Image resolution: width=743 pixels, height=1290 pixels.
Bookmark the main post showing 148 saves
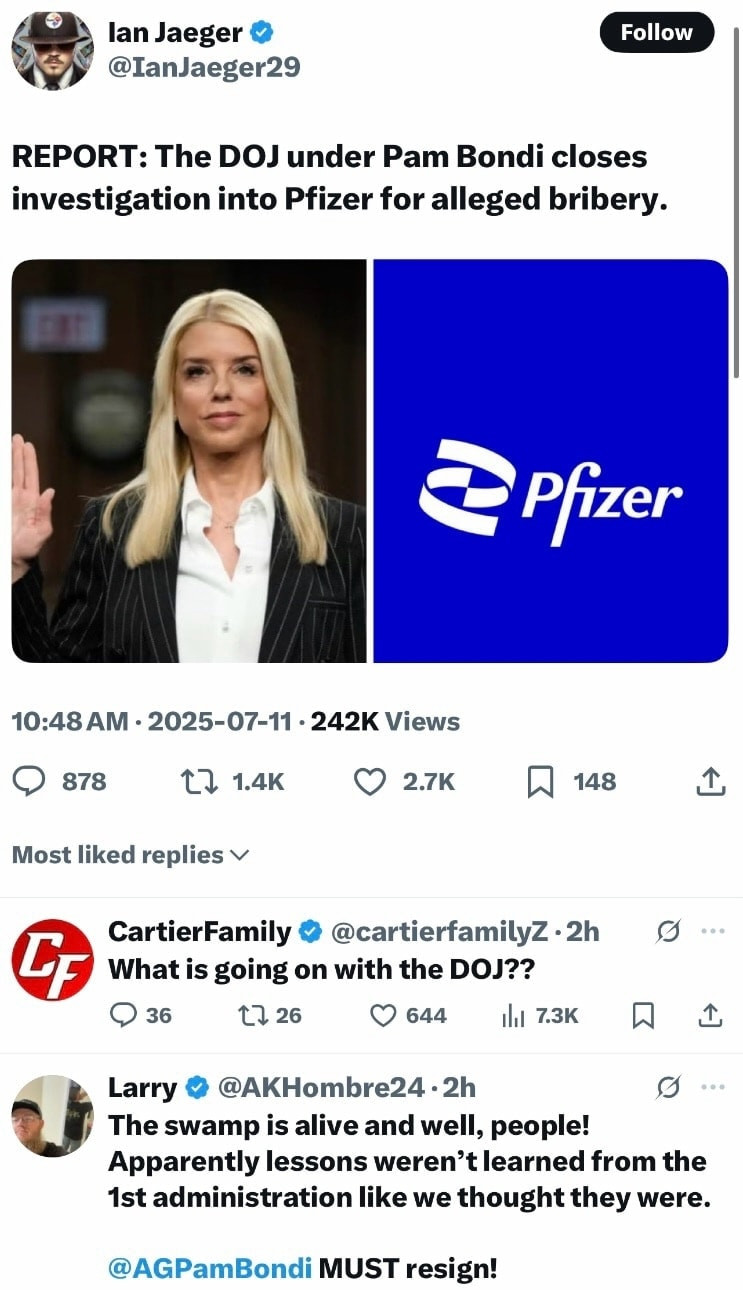540,781
